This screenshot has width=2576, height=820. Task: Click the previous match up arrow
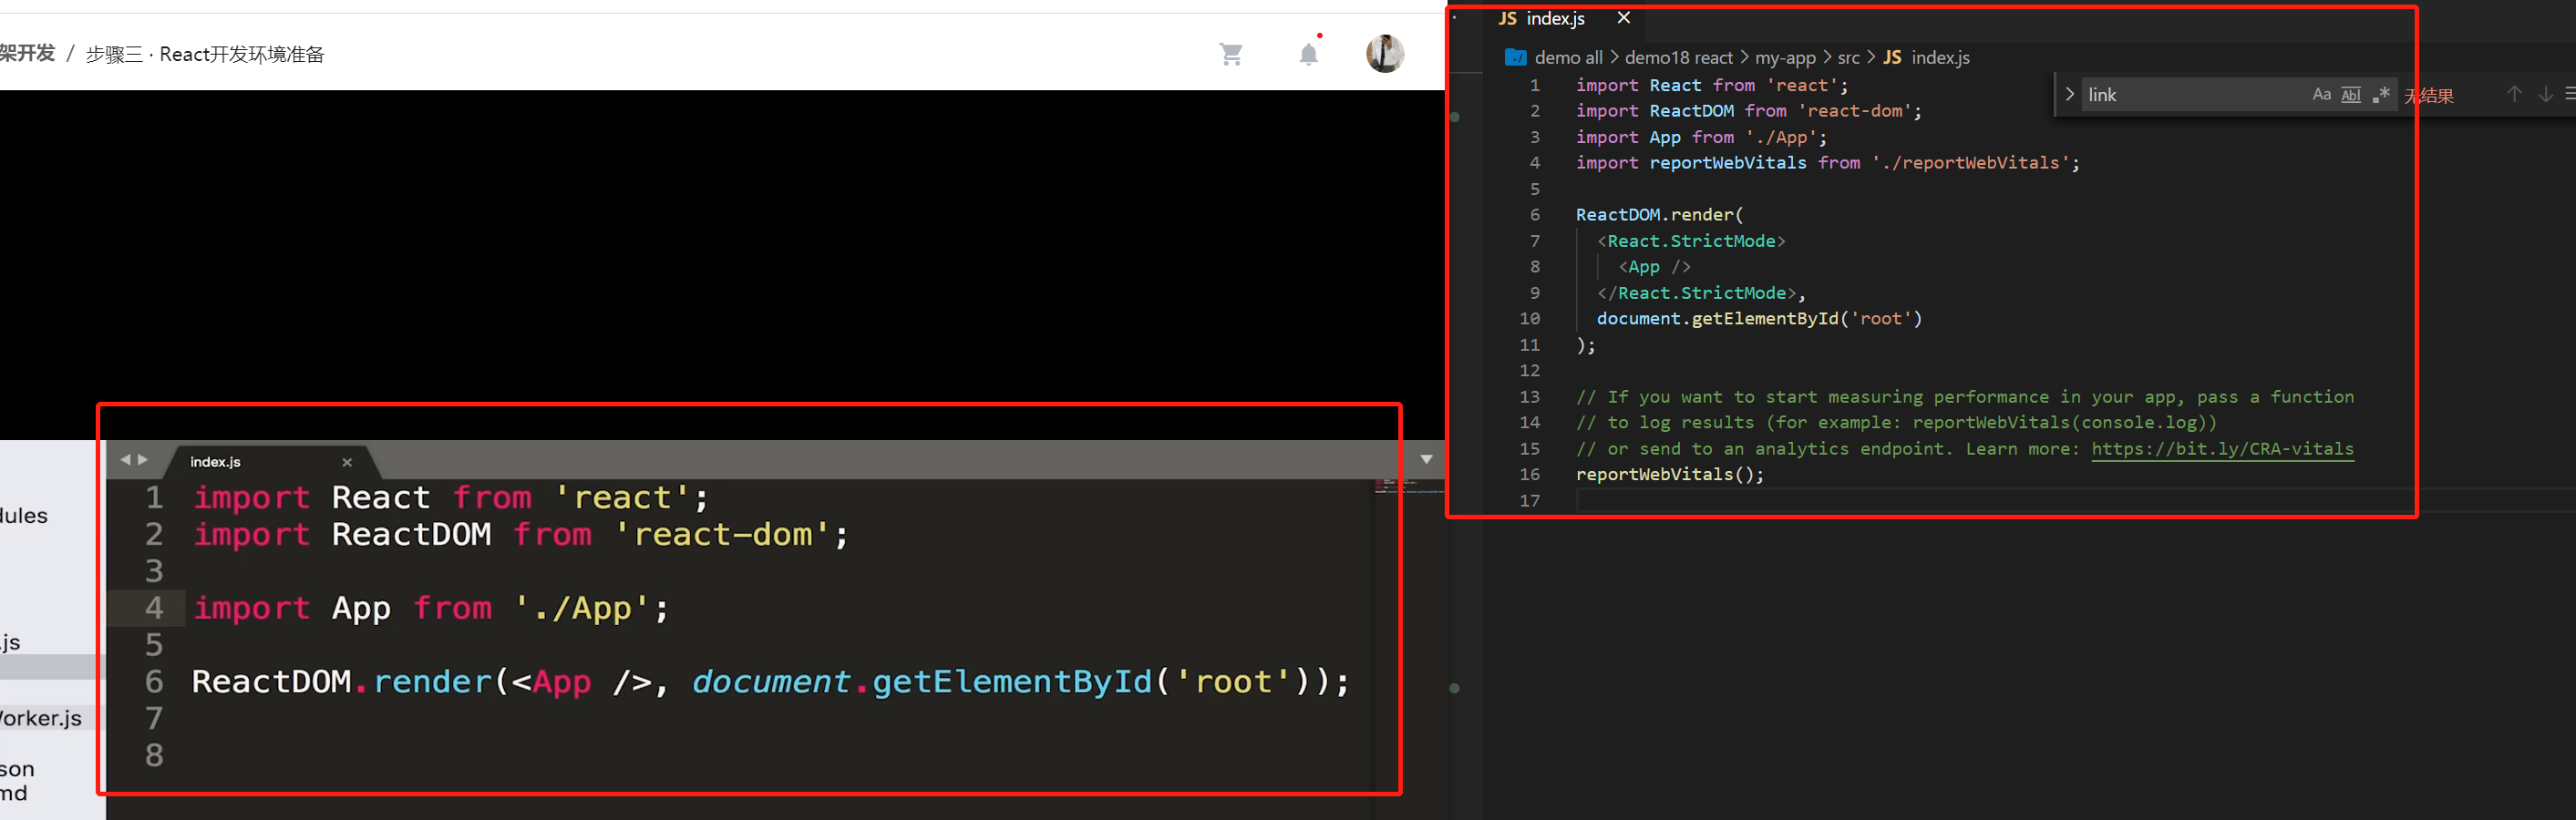pos(2514,94)
